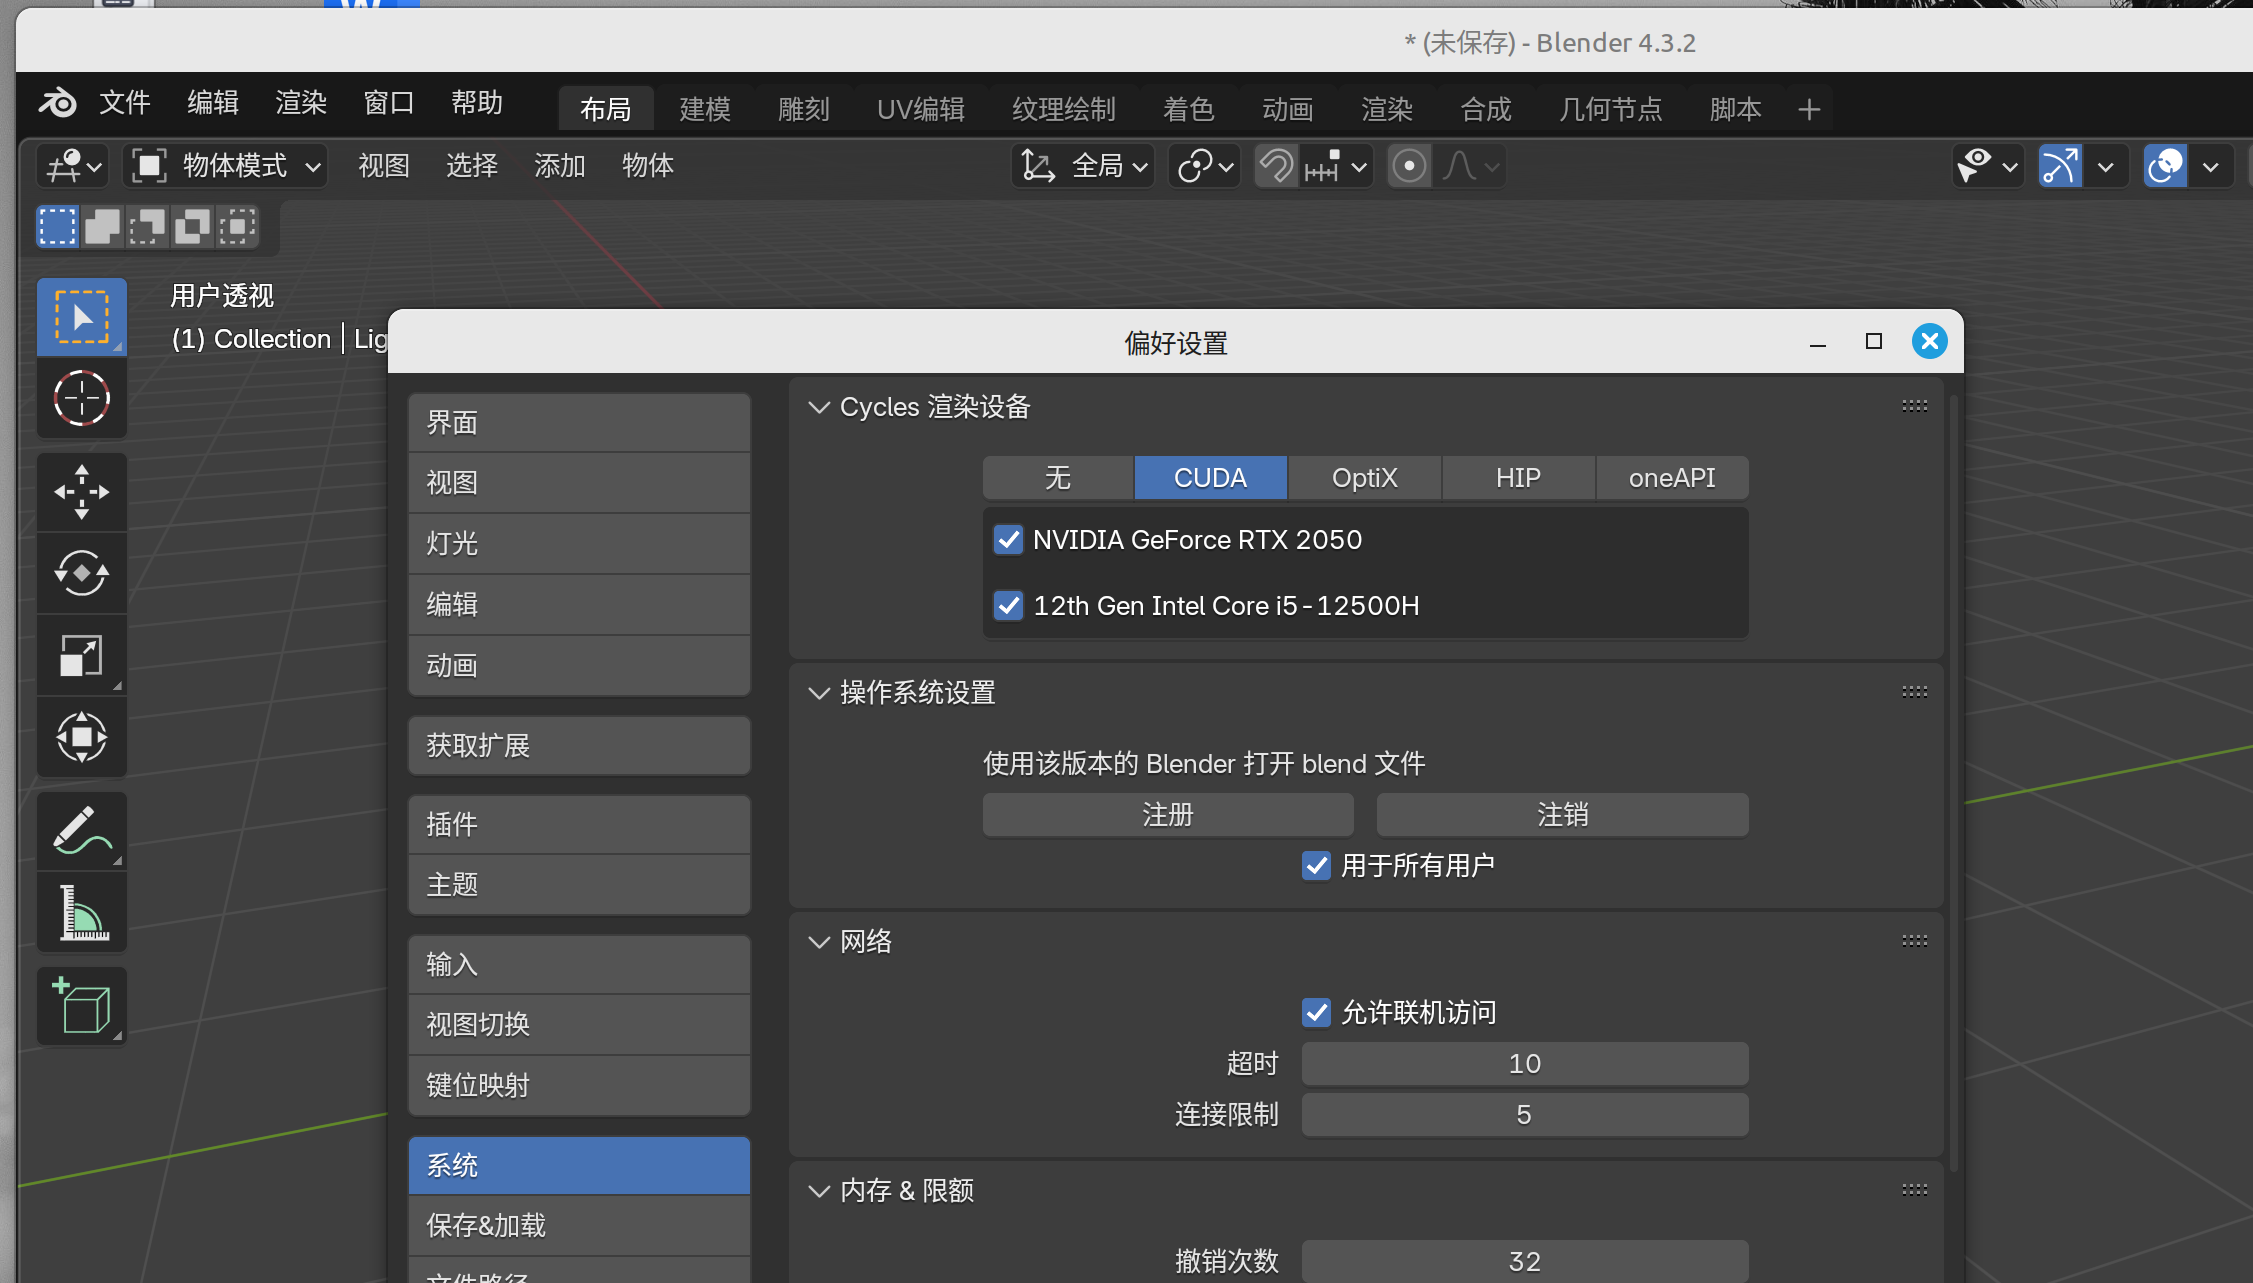Toggle the viewport overlays icon
Screen dimensions: 2253x1283
(2165, 166)
